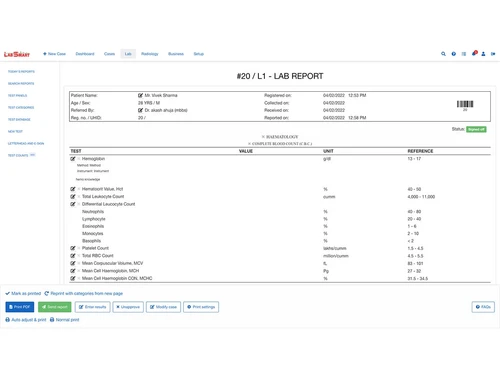Go to the Dashboard tab
500x375 pixels.
pos(85,54)
